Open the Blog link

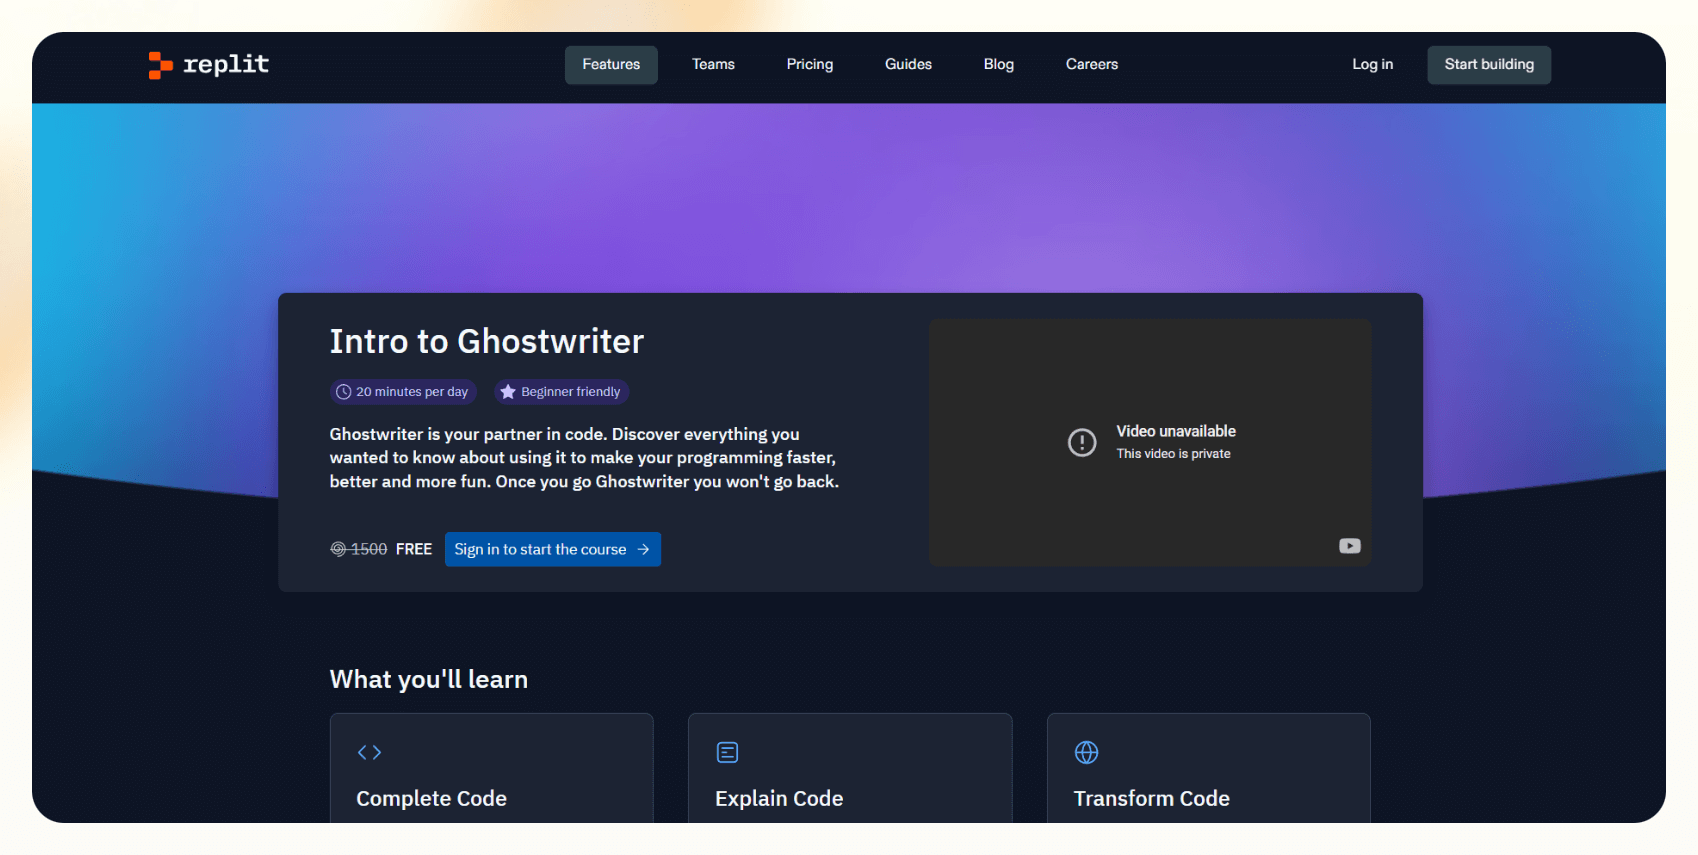point(999,65)
